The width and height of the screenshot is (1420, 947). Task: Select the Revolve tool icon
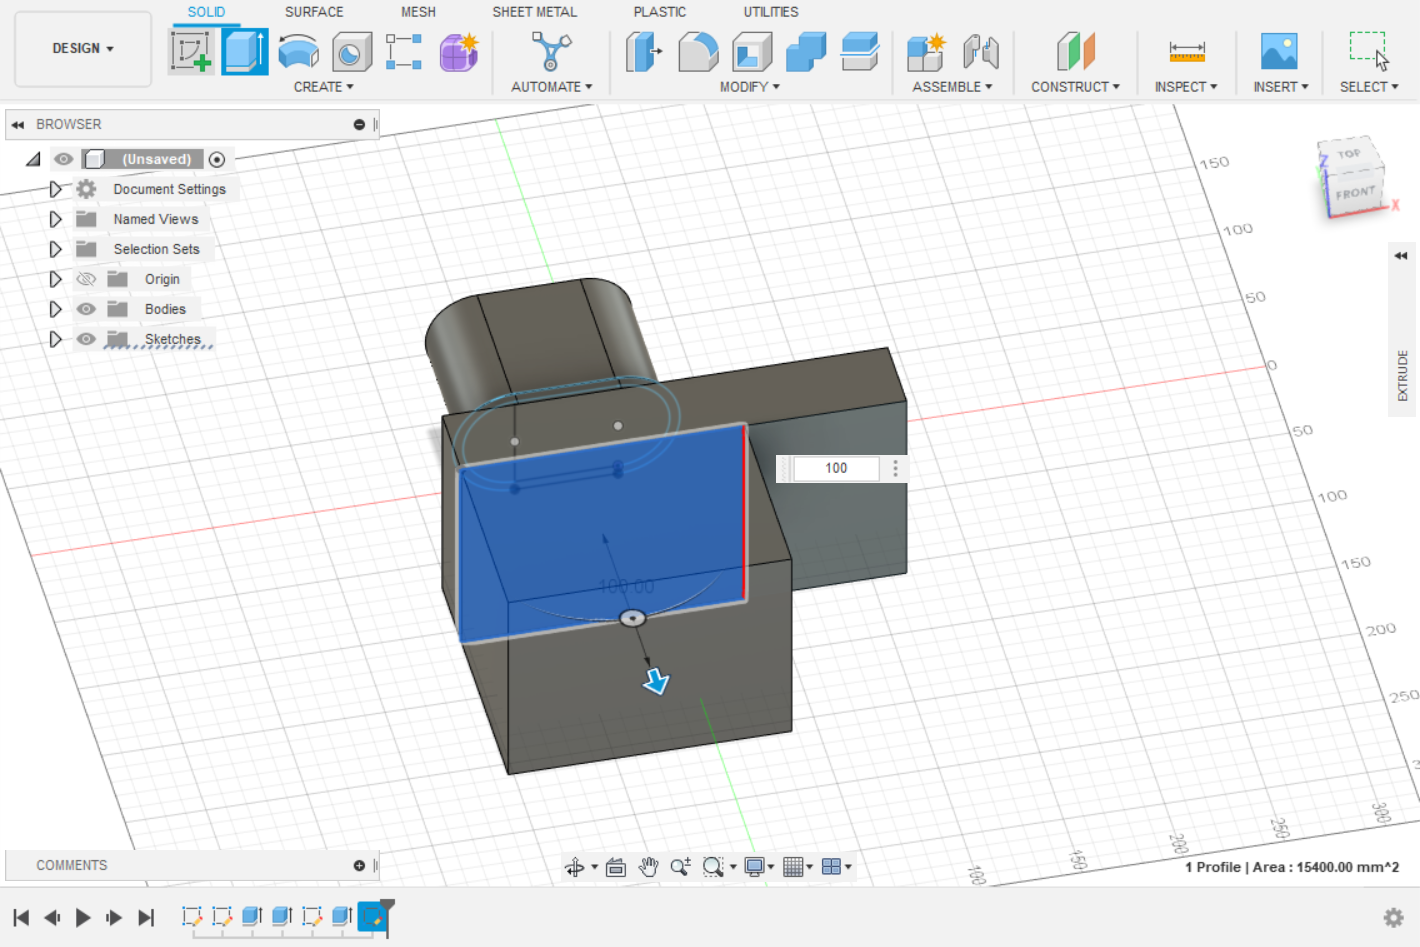point(298,51)
